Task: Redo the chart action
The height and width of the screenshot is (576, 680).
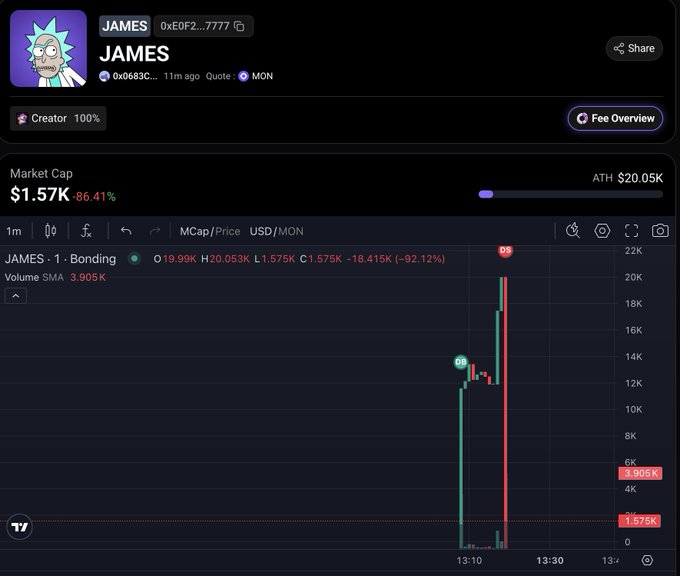Action: pyautogui.click(x=155, y=231)
